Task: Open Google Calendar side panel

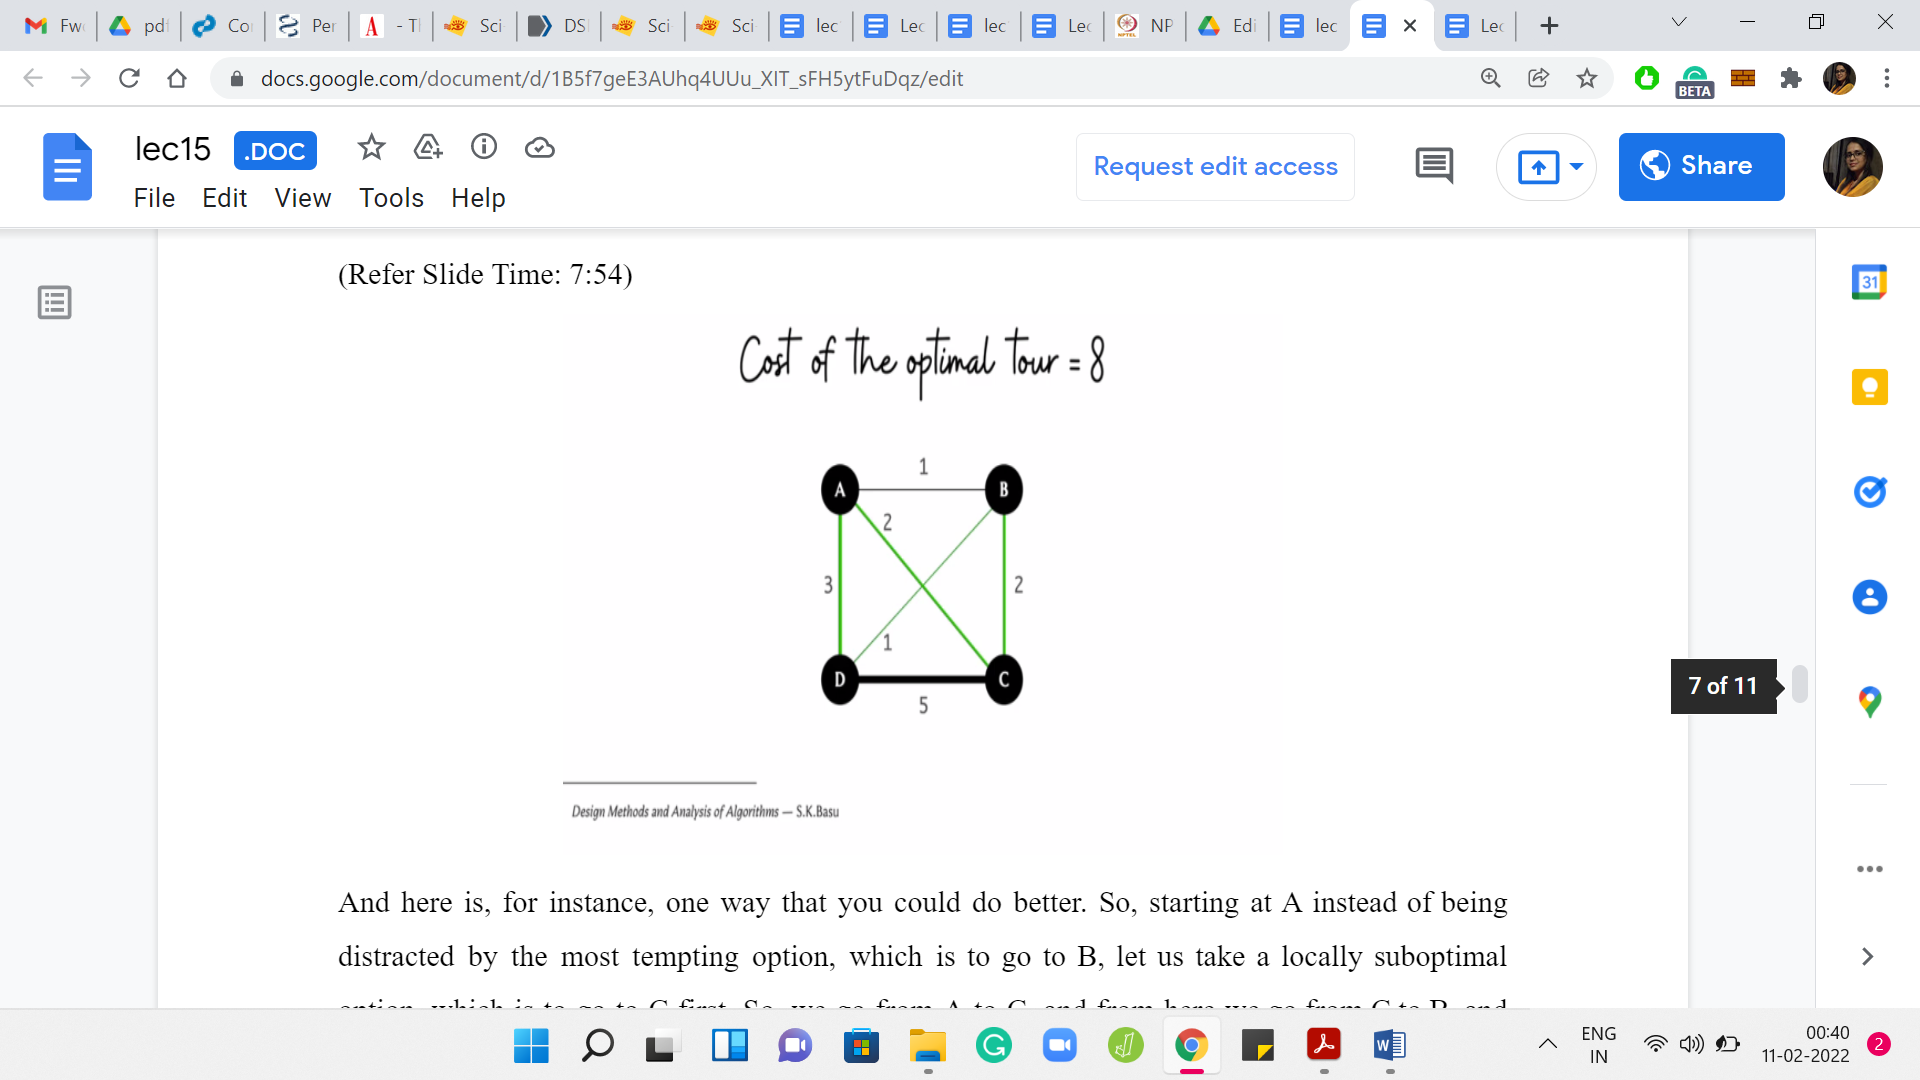Action: pos(1869,283)
